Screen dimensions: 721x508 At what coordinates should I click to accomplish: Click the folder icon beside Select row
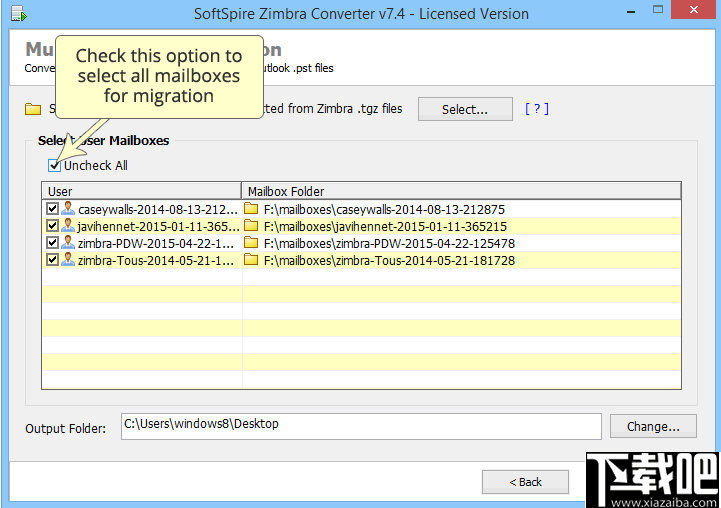[x=33, y=109]
